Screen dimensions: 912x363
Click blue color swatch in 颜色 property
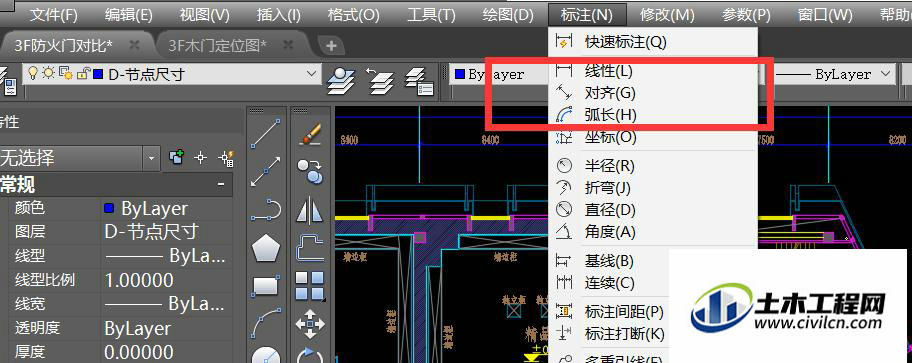pos(109,208)
